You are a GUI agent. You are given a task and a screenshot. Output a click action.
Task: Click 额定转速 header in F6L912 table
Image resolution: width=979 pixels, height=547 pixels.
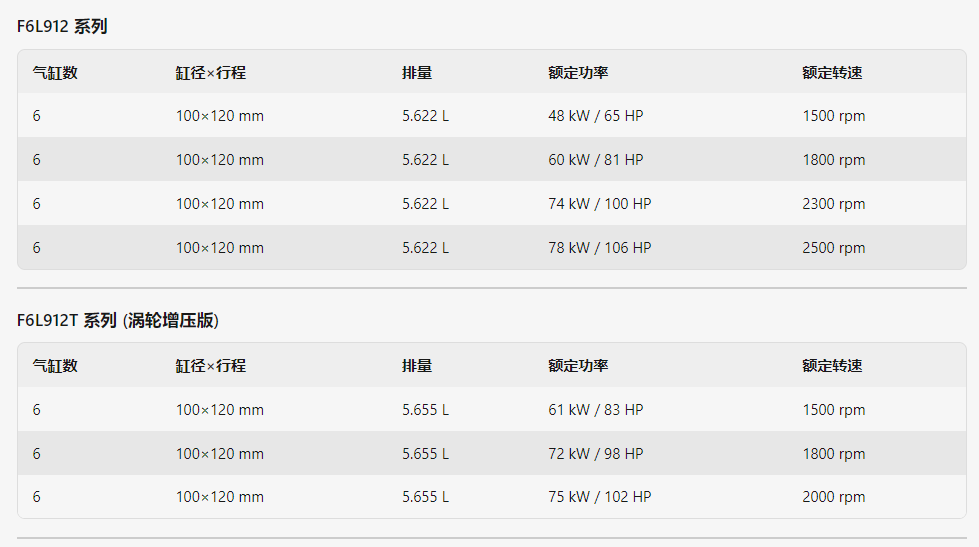pyautogui.click(x=832, y=72)
